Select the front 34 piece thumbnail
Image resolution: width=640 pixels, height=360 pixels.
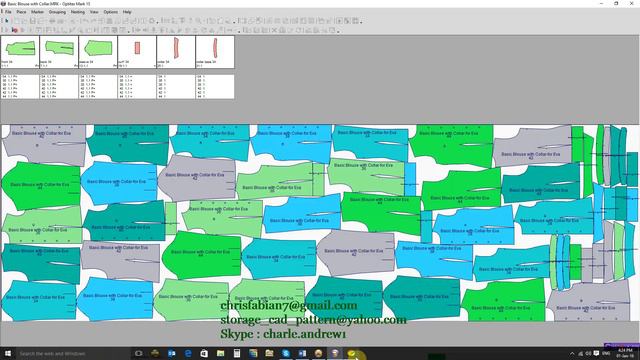point(20,52)
